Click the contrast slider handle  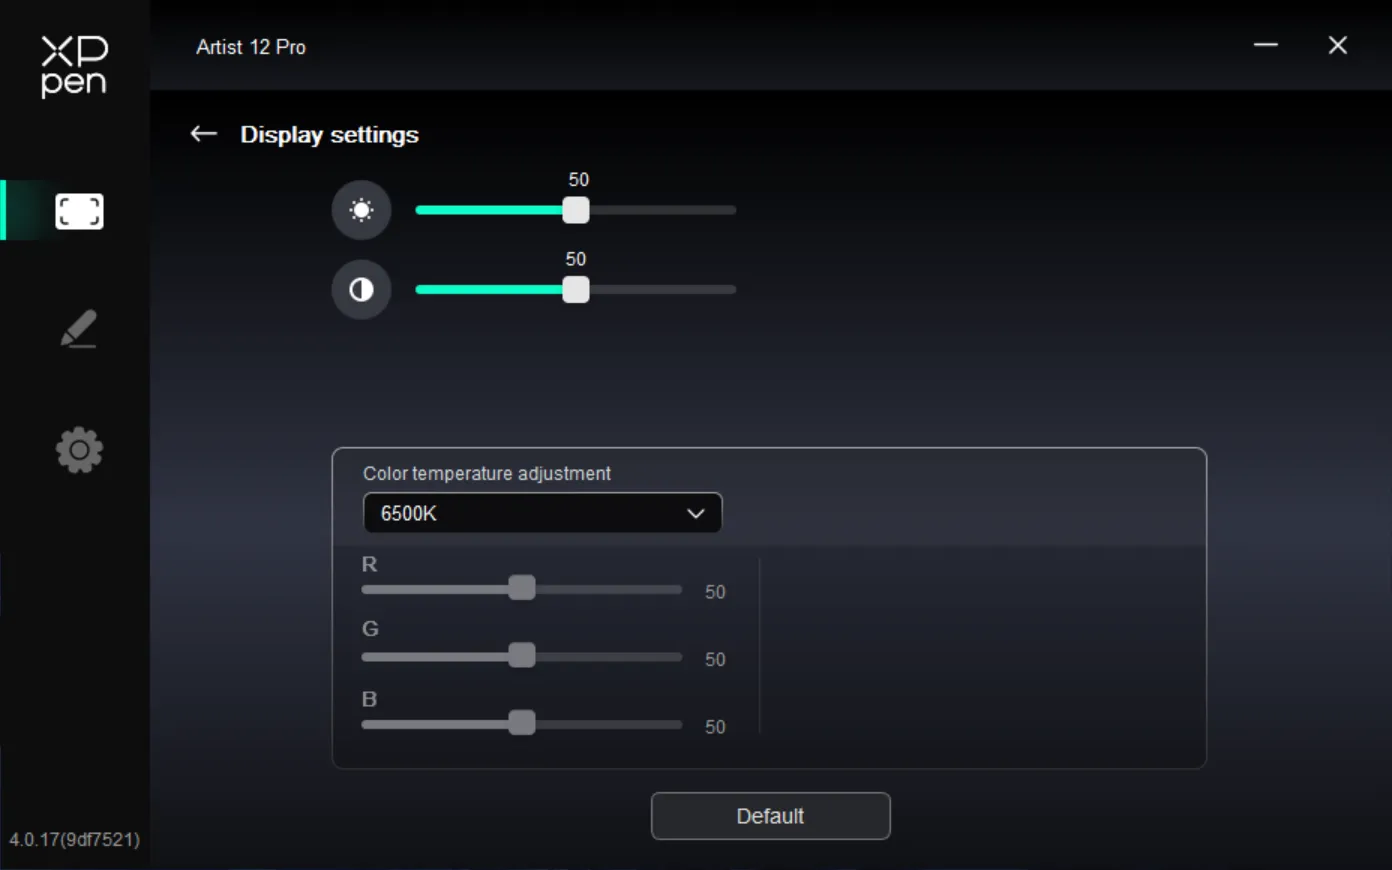(x=576, y=290)
